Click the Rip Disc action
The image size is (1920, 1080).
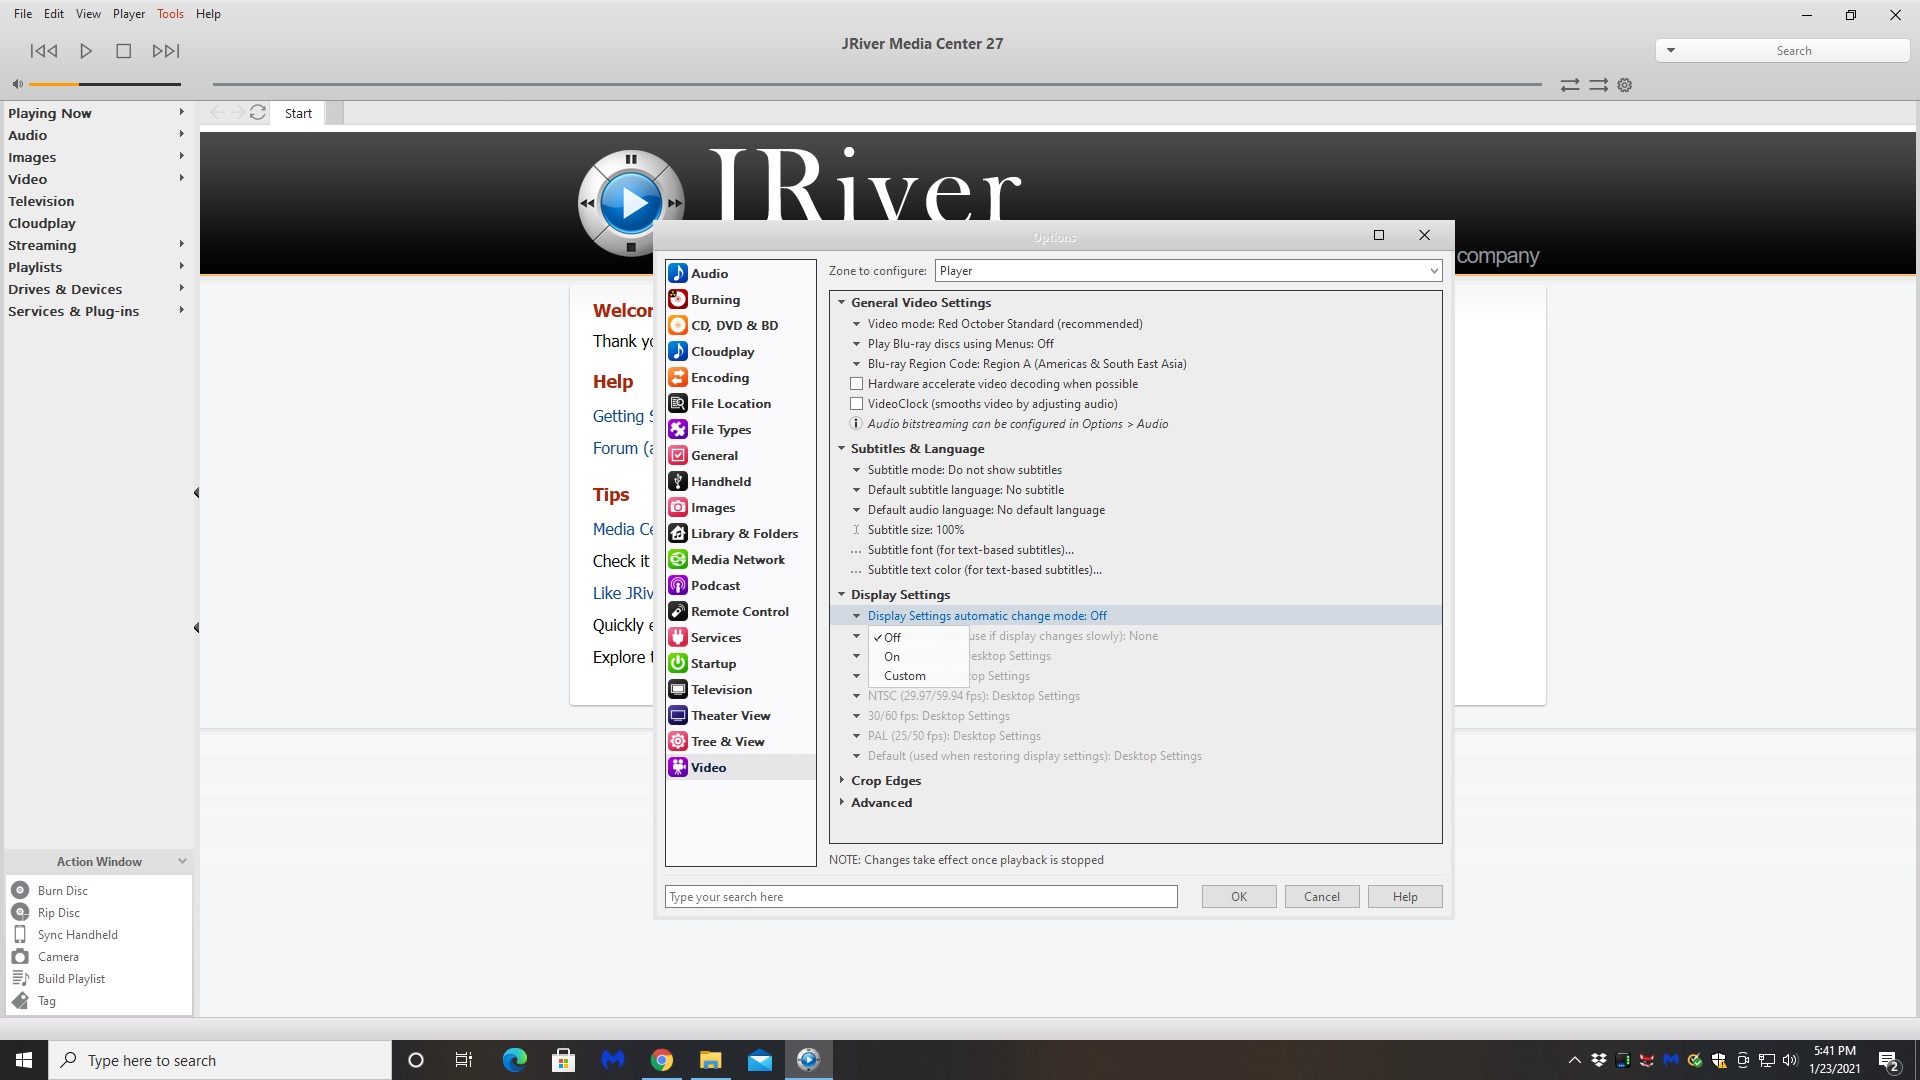(58, 912)
